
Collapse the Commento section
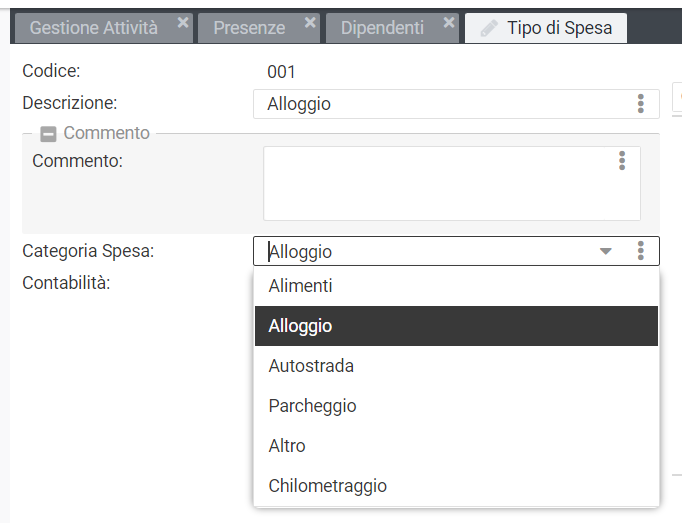[x=48, y=133]
